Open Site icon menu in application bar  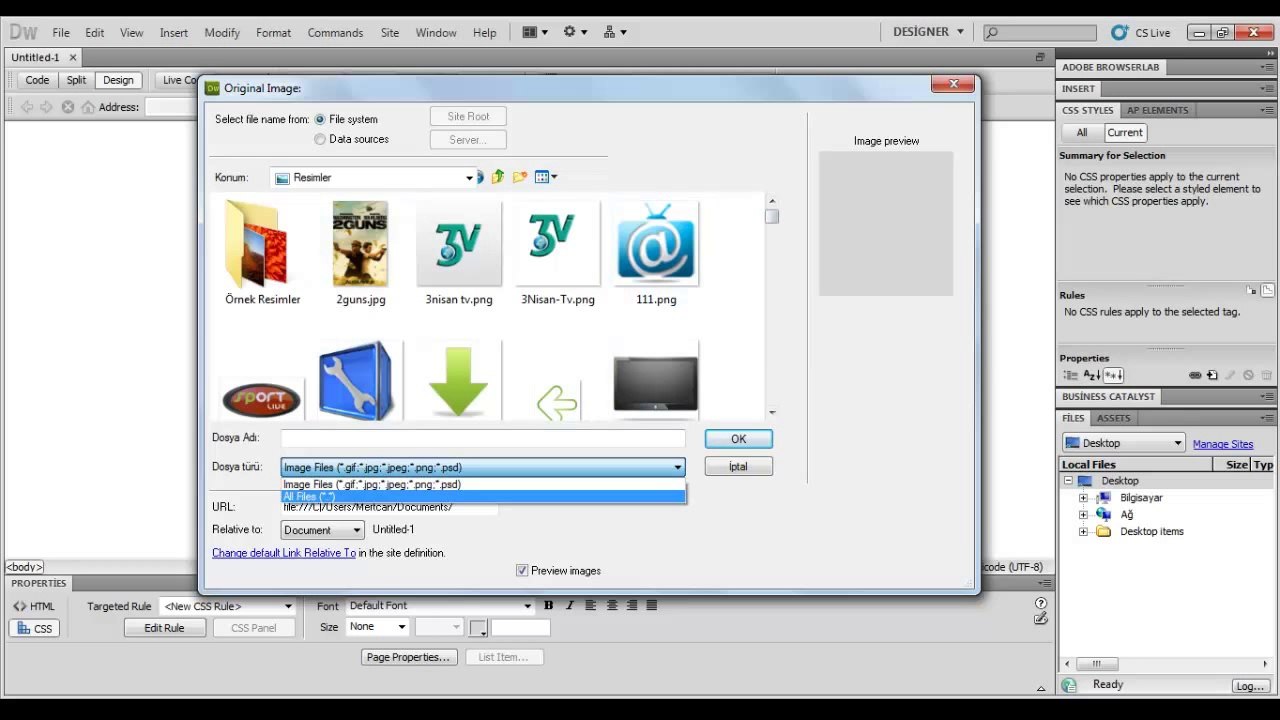[x=615, y=32]
